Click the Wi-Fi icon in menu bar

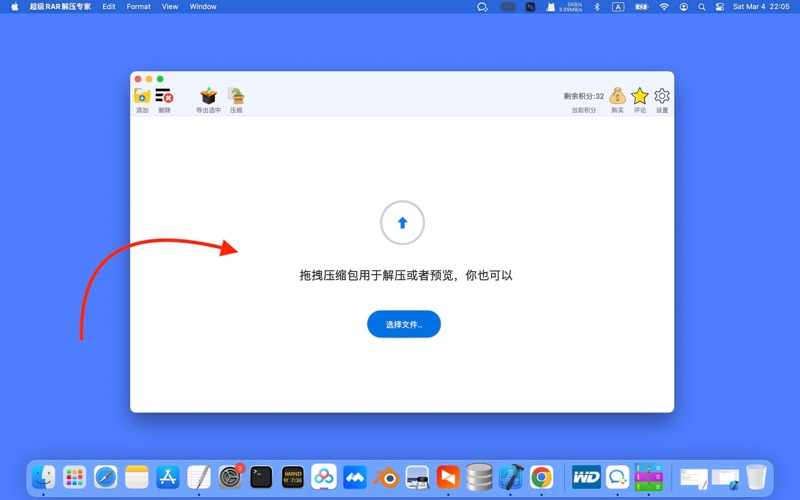click(664, 7)
